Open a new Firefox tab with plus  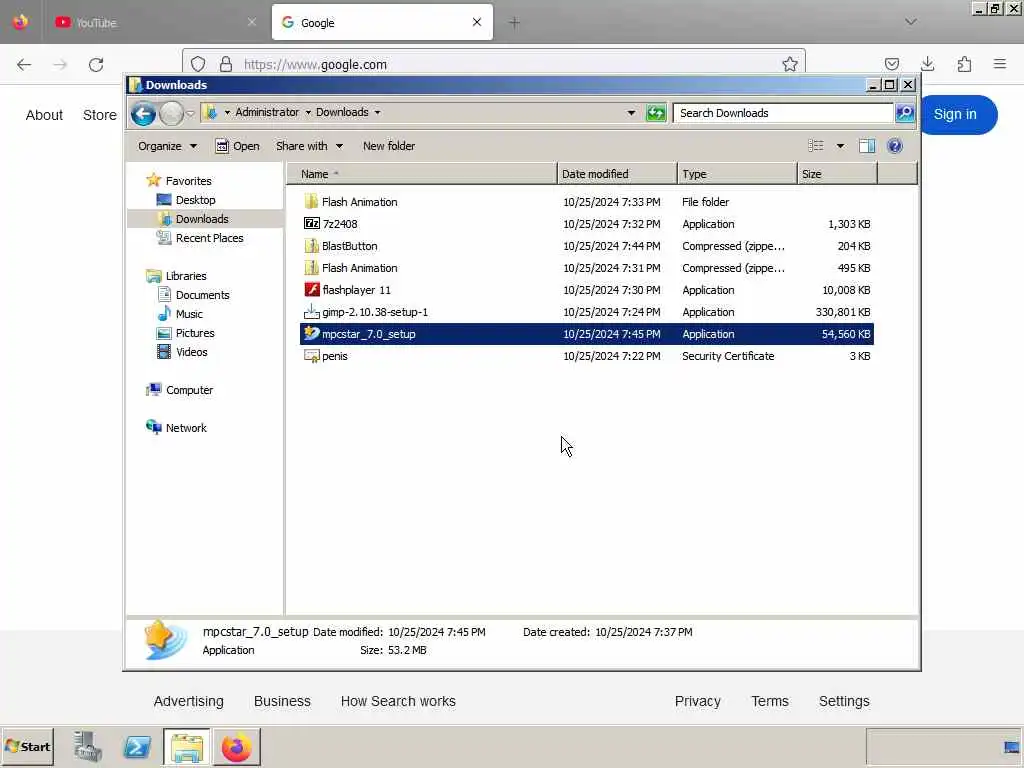point(514,23)
